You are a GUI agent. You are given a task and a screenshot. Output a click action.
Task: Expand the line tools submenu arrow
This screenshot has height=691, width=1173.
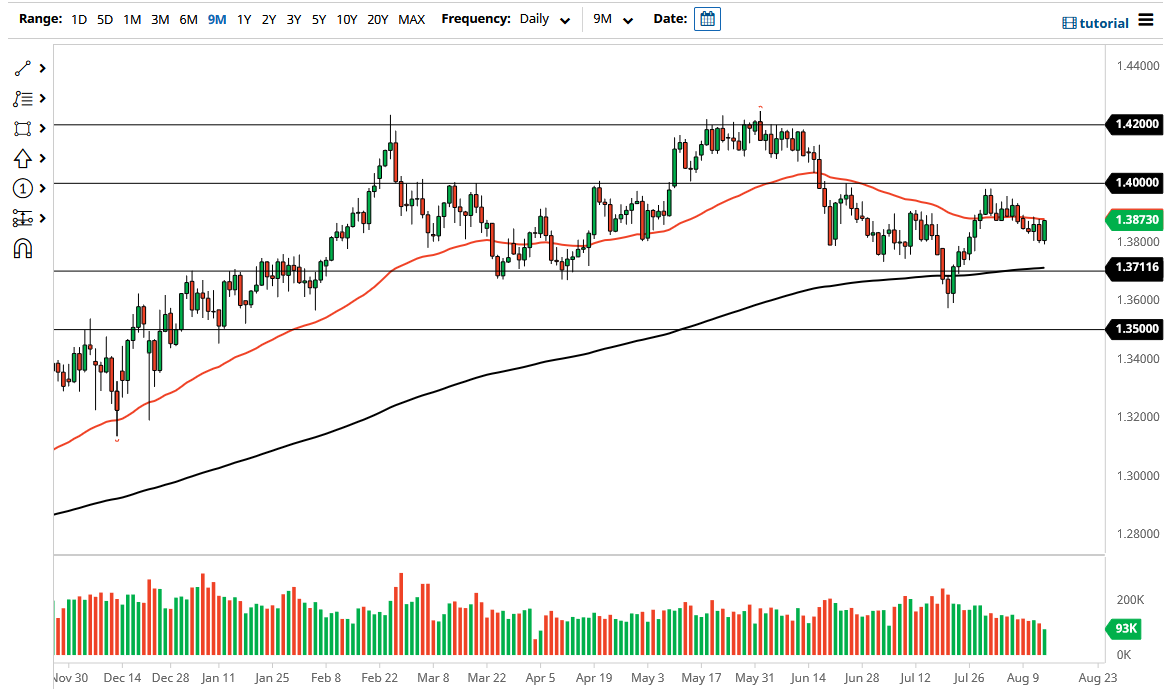click(43, 69)
